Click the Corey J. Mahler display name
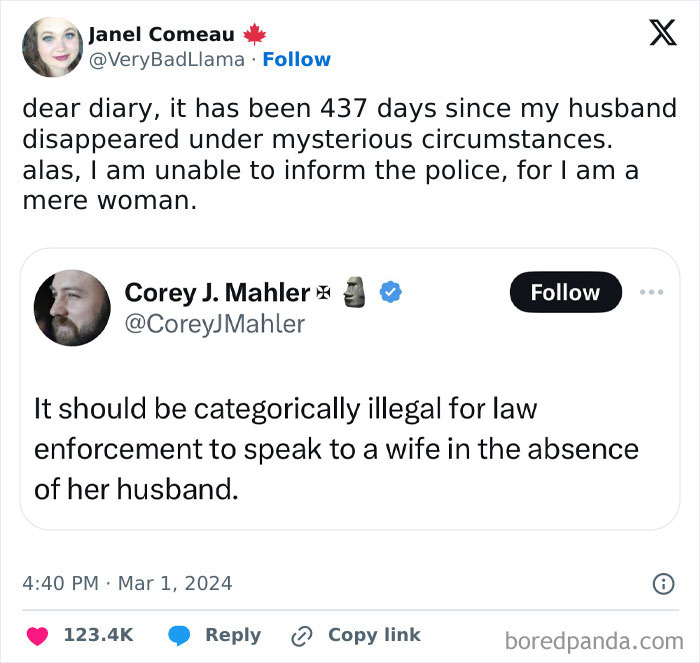The height and width of the screenshot is (663, 700). tap(216, 292)
